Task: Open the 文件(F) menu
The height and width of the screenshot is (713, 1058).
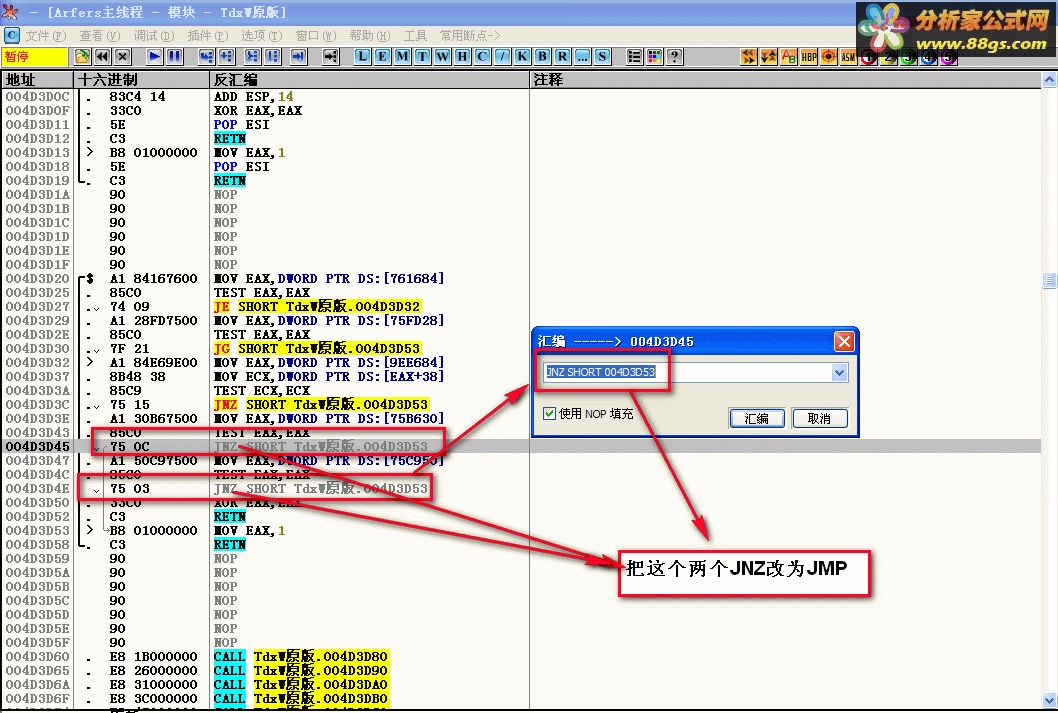Action: tap(46, 35)
